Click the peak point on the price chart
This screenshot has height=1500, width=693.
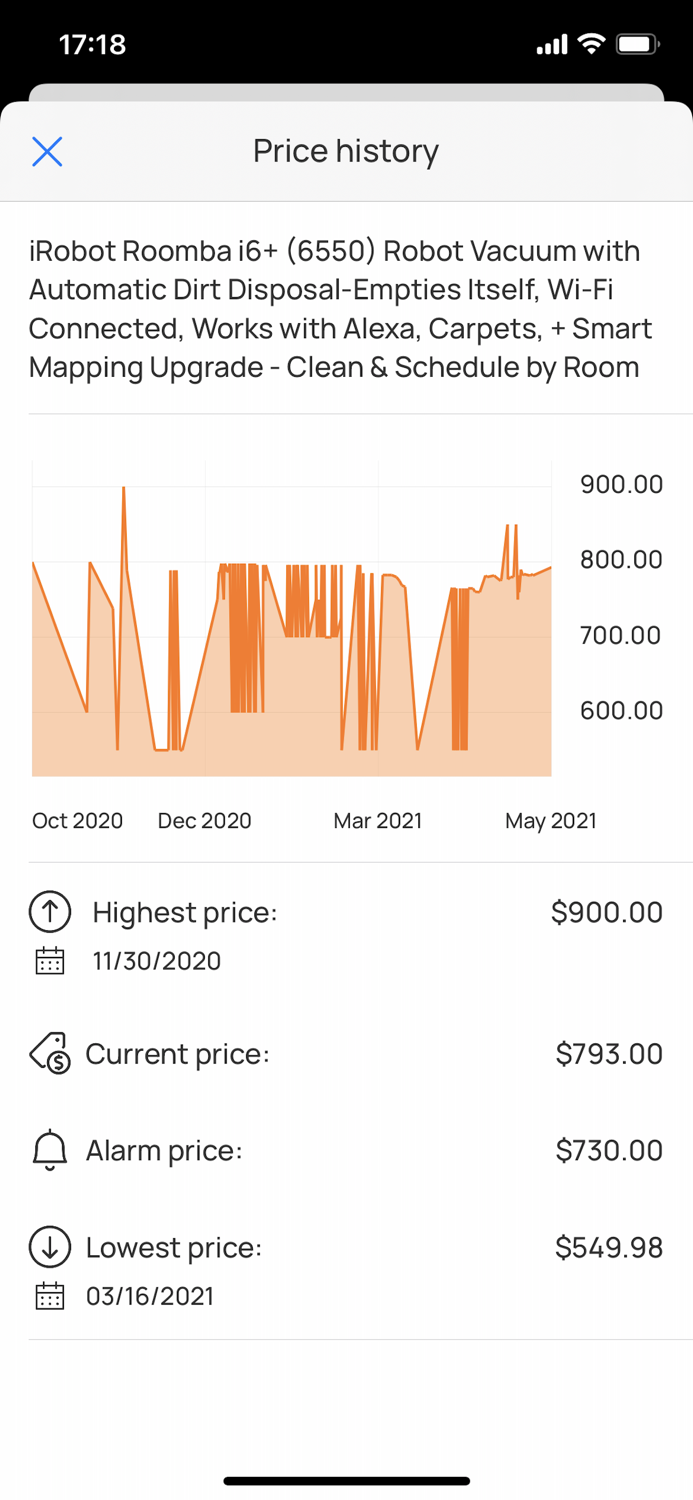pos(123,488)
